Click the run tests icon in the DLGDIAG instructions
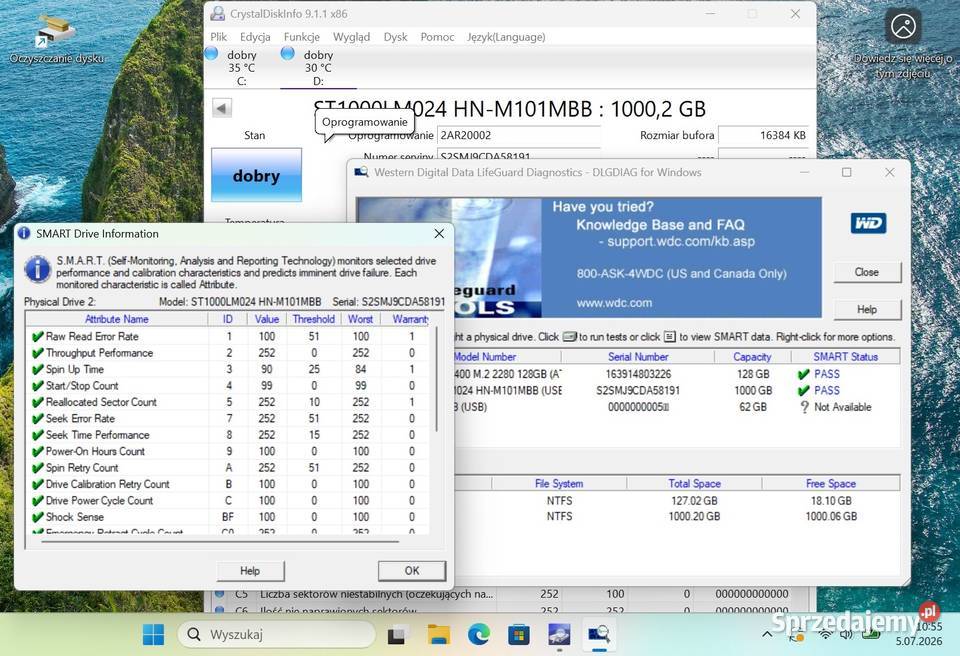Viewport: 960px width, 656px height. tap(569, 337)
